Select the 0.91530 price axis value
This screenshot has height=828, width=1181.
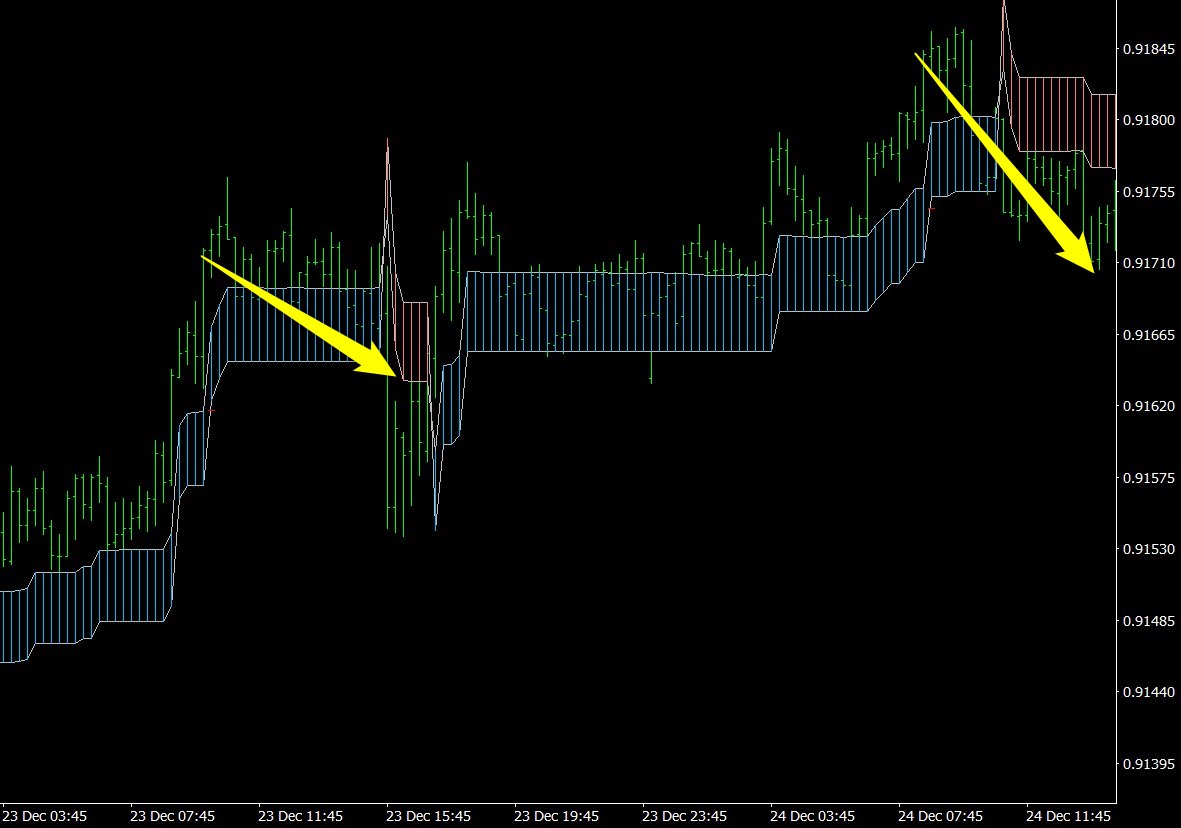[x=1149, y=549]
